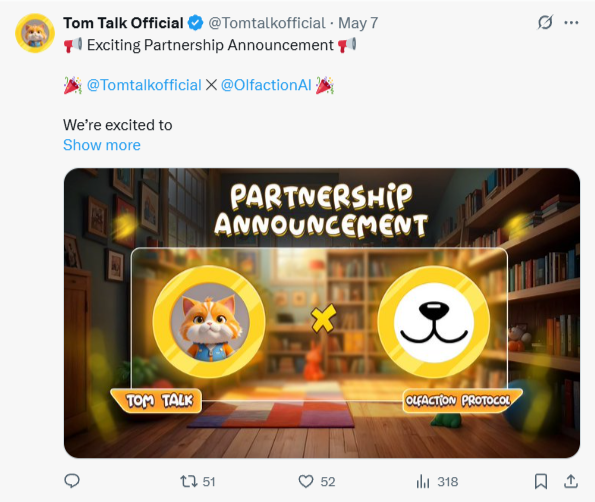Like the tweet with the heart icon

(x=306, y=482)
